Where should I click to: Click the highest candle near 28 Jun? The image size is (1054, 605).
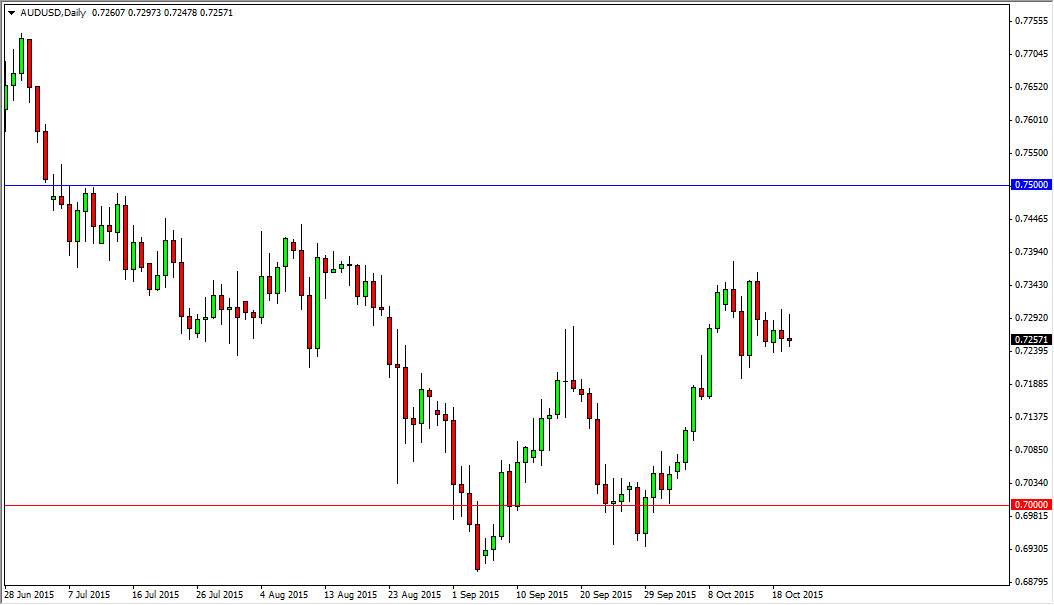point(22,55)
